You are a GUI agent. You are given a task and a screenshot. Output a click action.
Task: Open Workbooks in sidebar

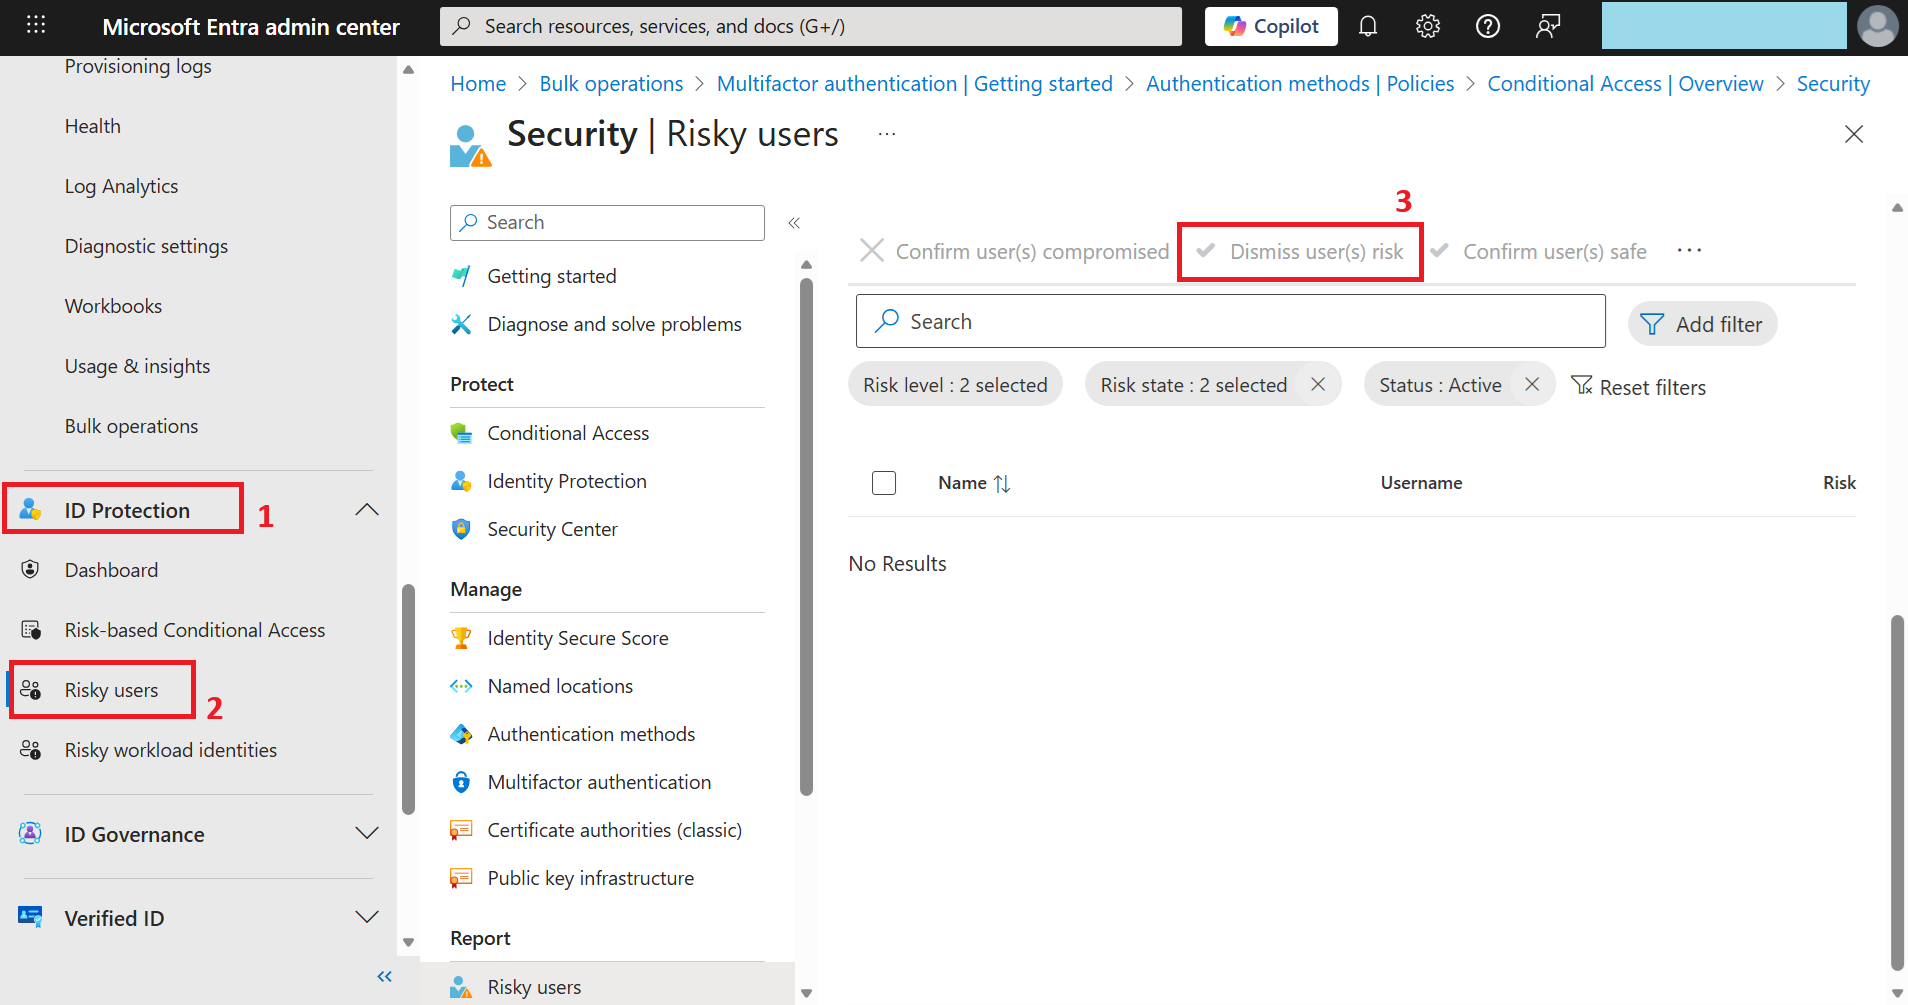[113, 306]
